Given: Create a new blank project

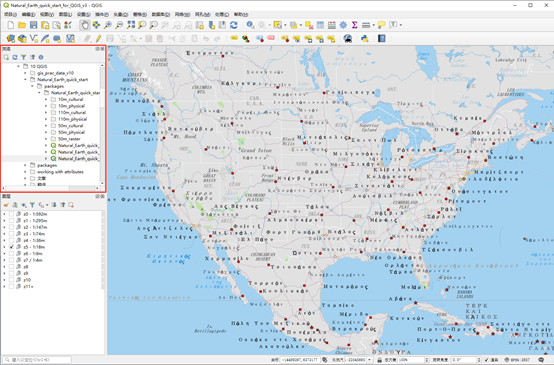Looking at the screenshot, I should click(11, 25).
